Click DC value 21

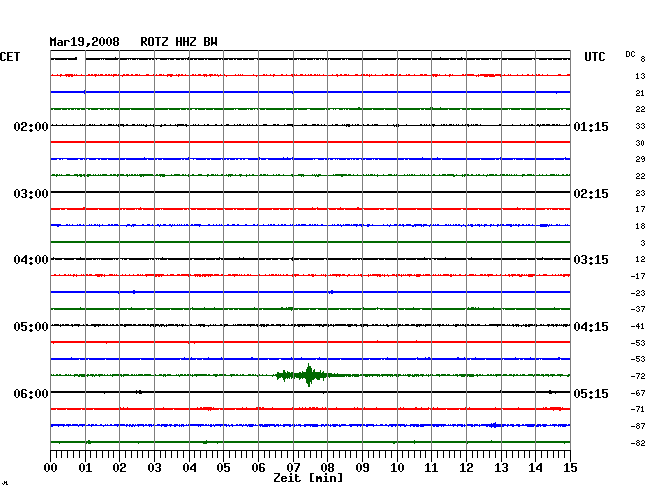tap(640, 93)
